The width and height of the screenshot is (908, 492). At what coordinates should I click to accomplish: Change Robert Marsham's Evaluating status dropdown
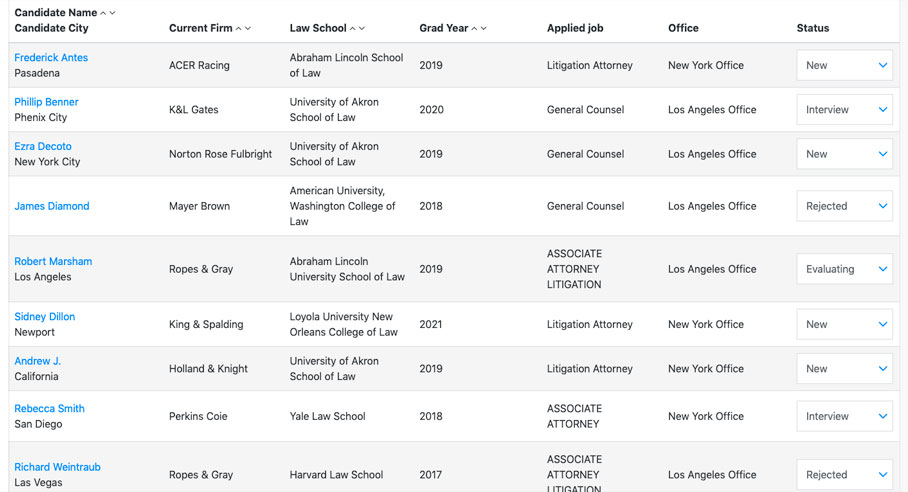844,269
